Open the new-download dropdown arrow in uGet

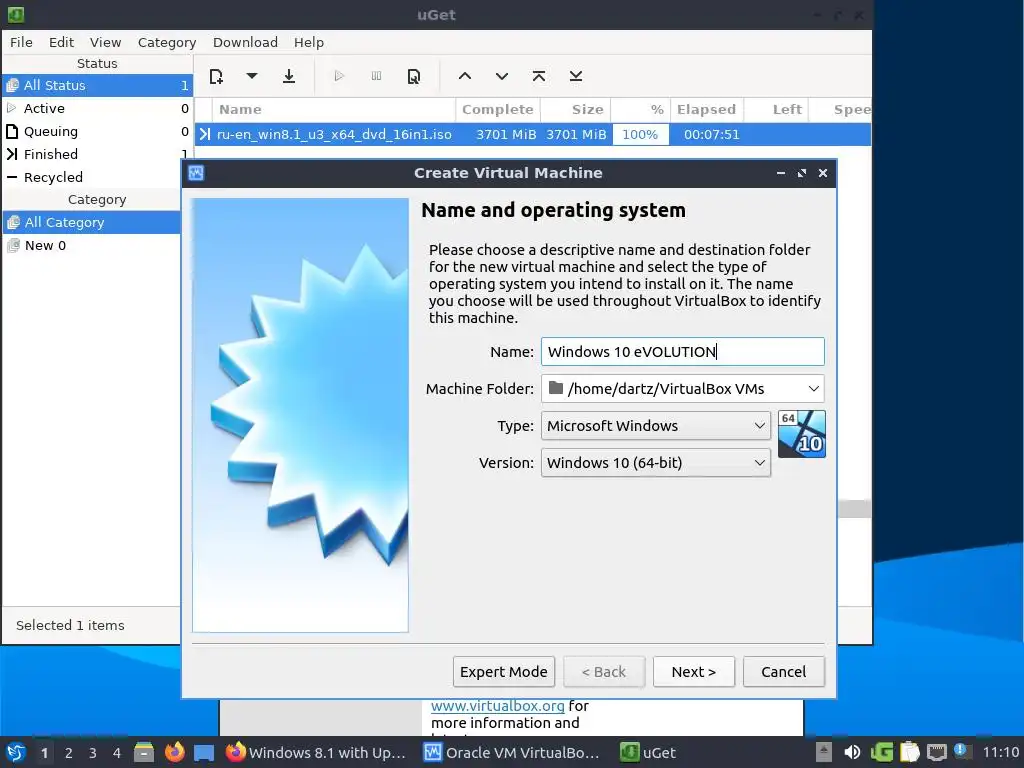251,76
